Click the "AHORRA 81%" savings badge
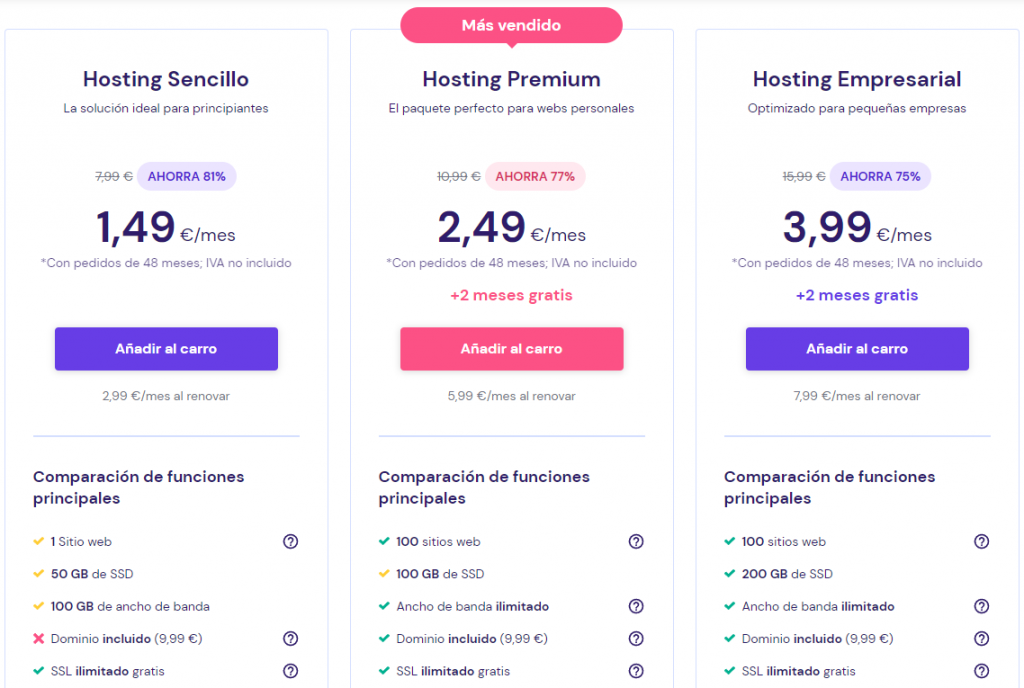Image resolution: width=1024 pixels, height=688 pixels. click(x=186, y=176)
